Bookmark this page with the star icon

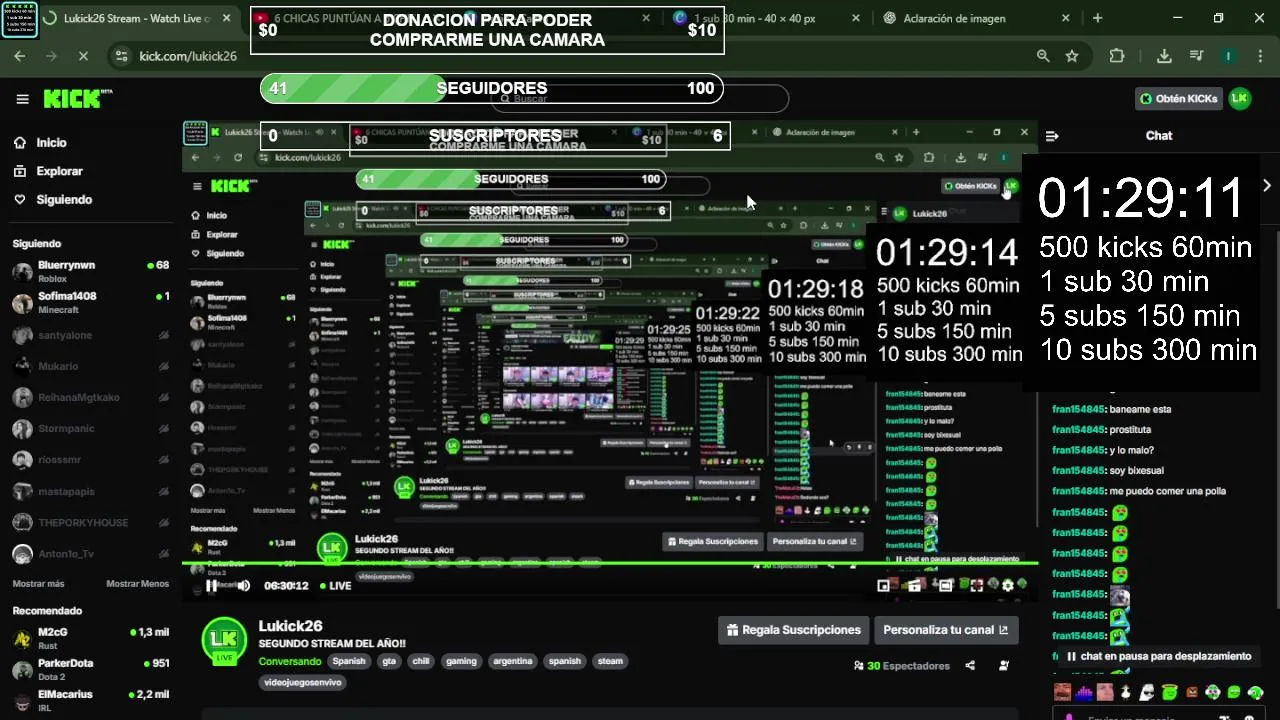coord(1072,56)
